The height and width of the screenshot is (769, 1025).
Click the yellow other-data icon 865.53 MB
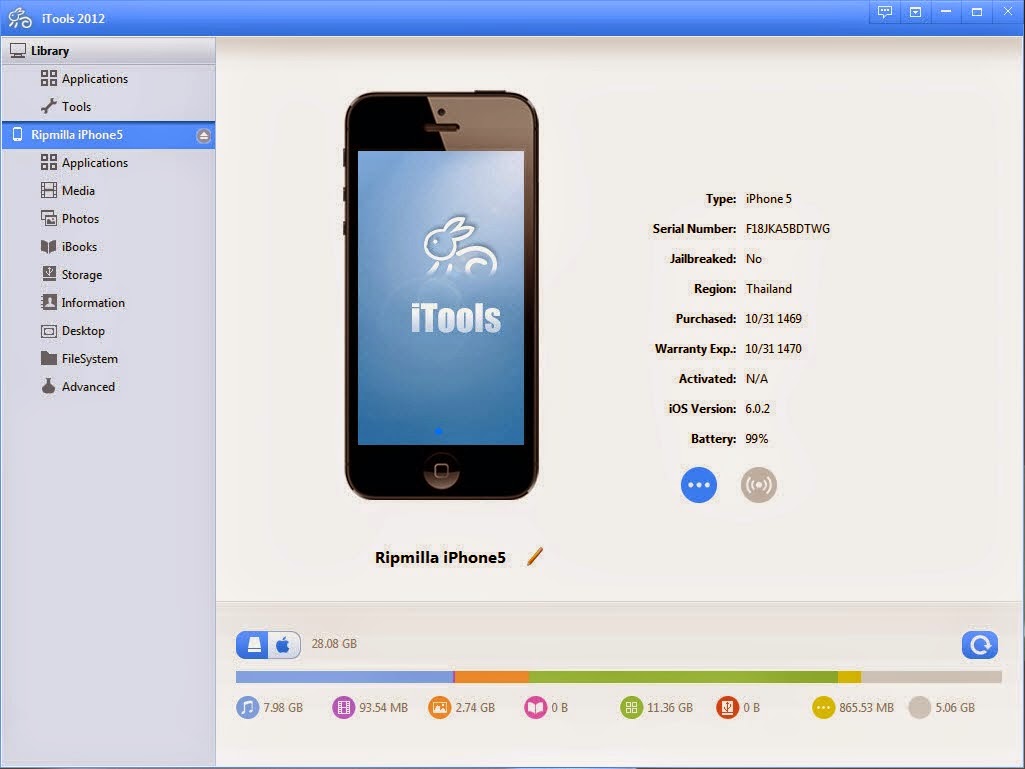tap(823, 708)
